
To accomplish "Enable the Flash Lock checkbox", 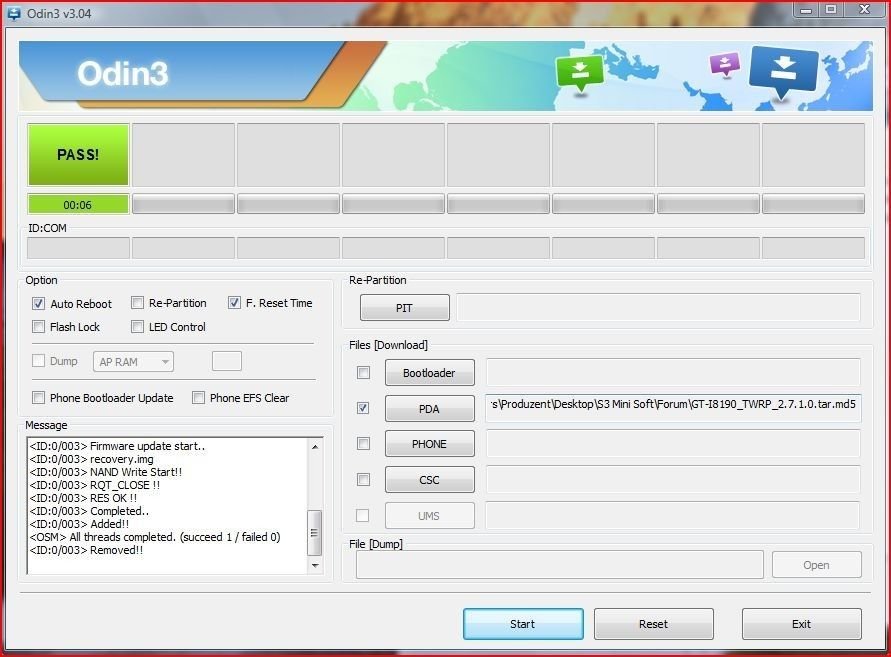I will coord(39,327).
